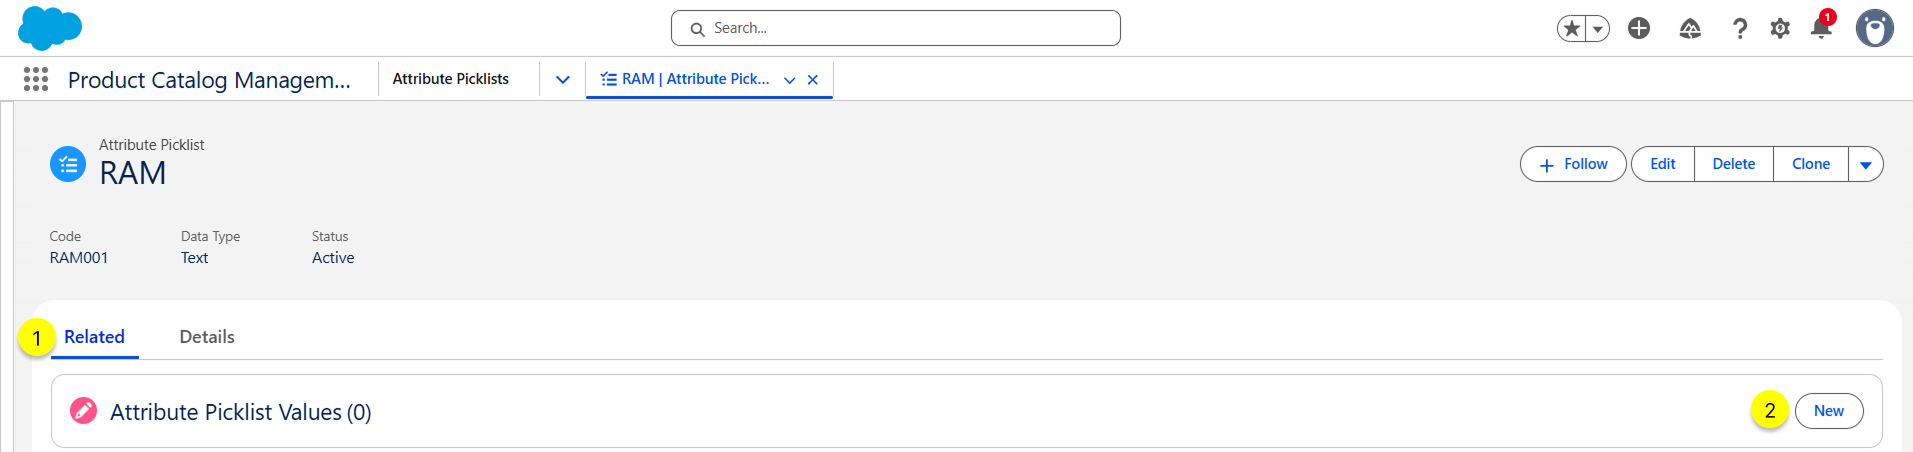Open the App Launcher grid icon

pos(36,79)
